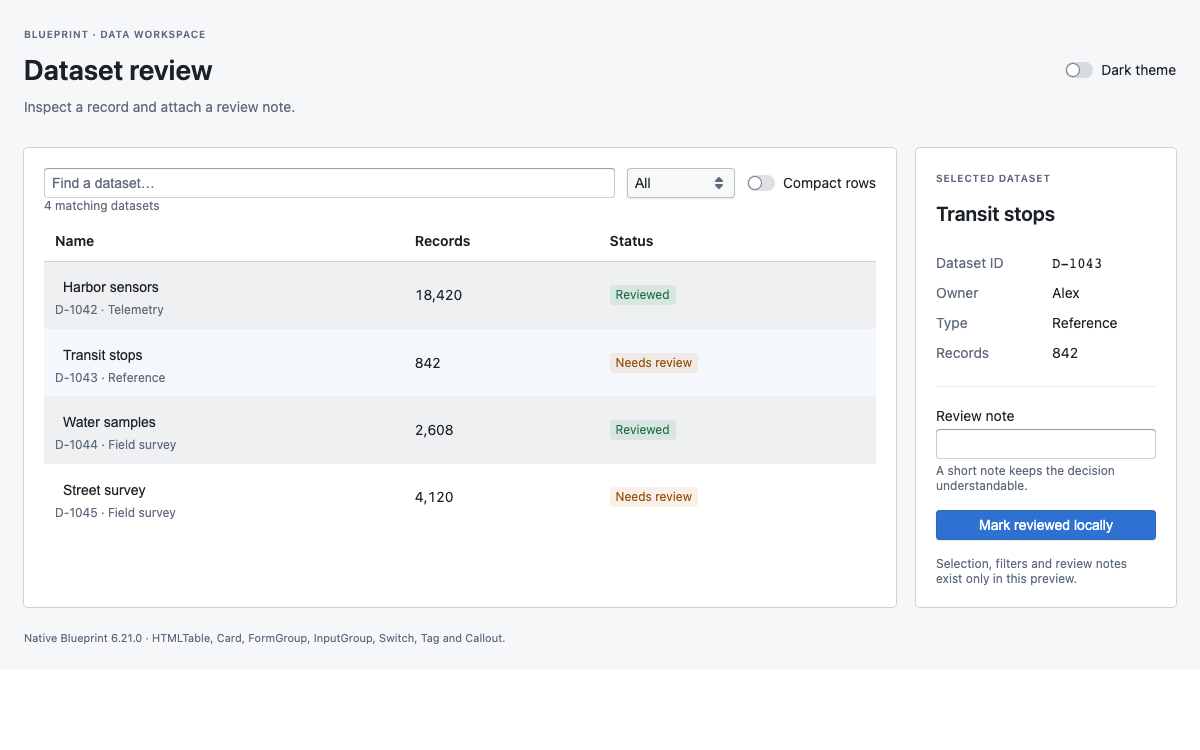Click the Reviewed tag for Water samples
1200x750 pixels.
[643, 430]
